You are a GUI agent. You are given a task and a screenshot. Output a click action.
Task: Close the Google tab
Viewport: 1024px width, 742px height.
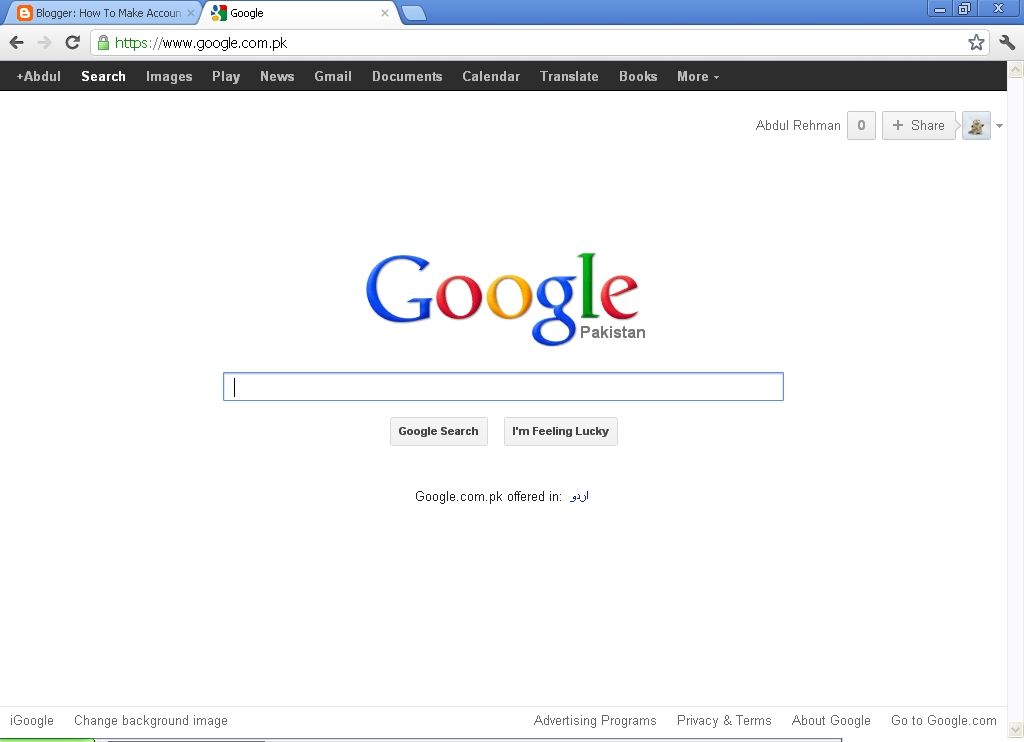pos(385,13)
